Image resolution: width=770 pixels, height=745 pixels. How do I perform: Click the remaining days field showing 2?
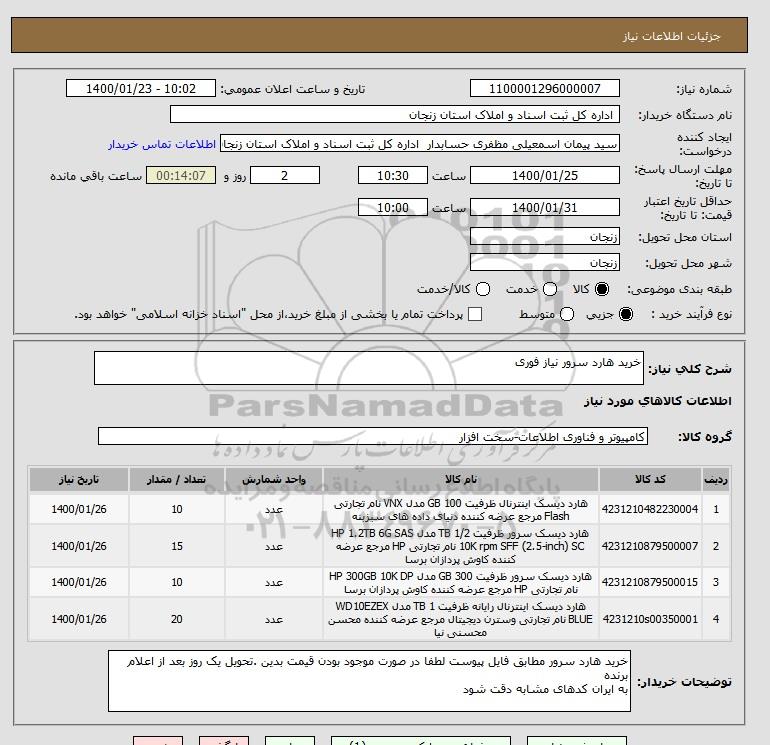tap(285, 175)
